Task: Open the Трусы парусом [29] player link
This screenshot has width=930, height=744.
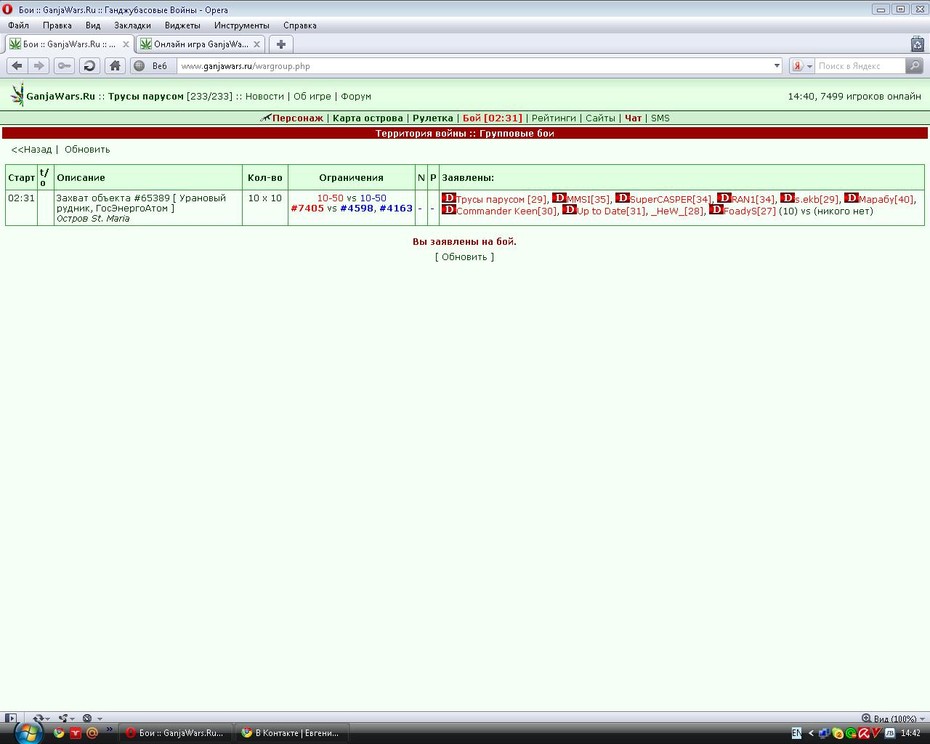Action: 501,199
